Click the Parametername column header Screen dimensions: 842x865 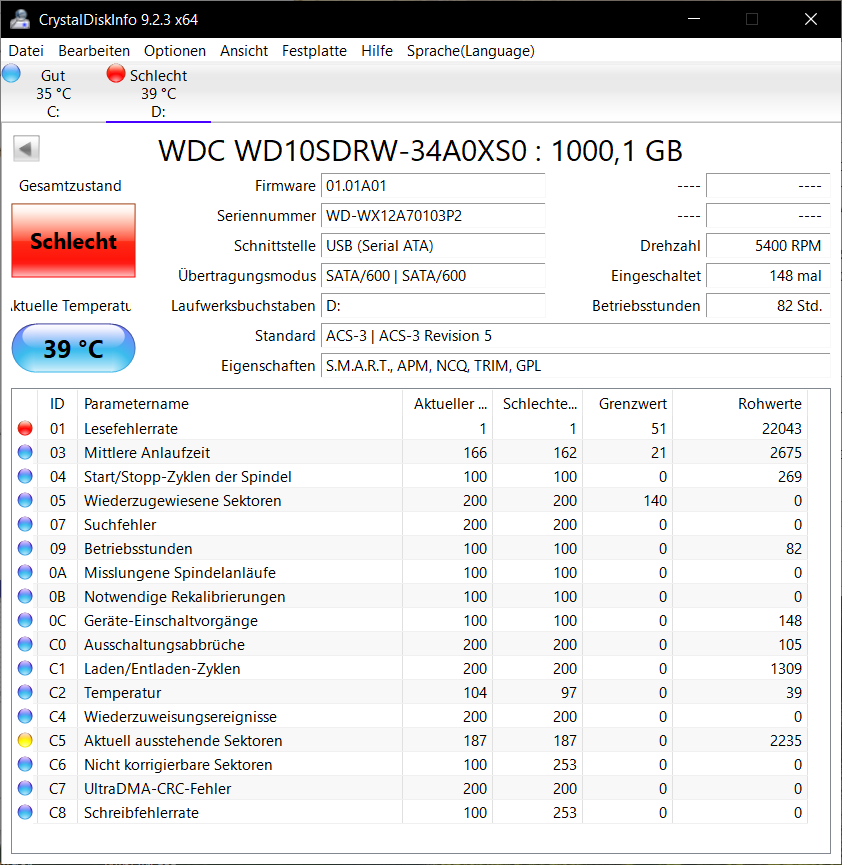(240, 404)
